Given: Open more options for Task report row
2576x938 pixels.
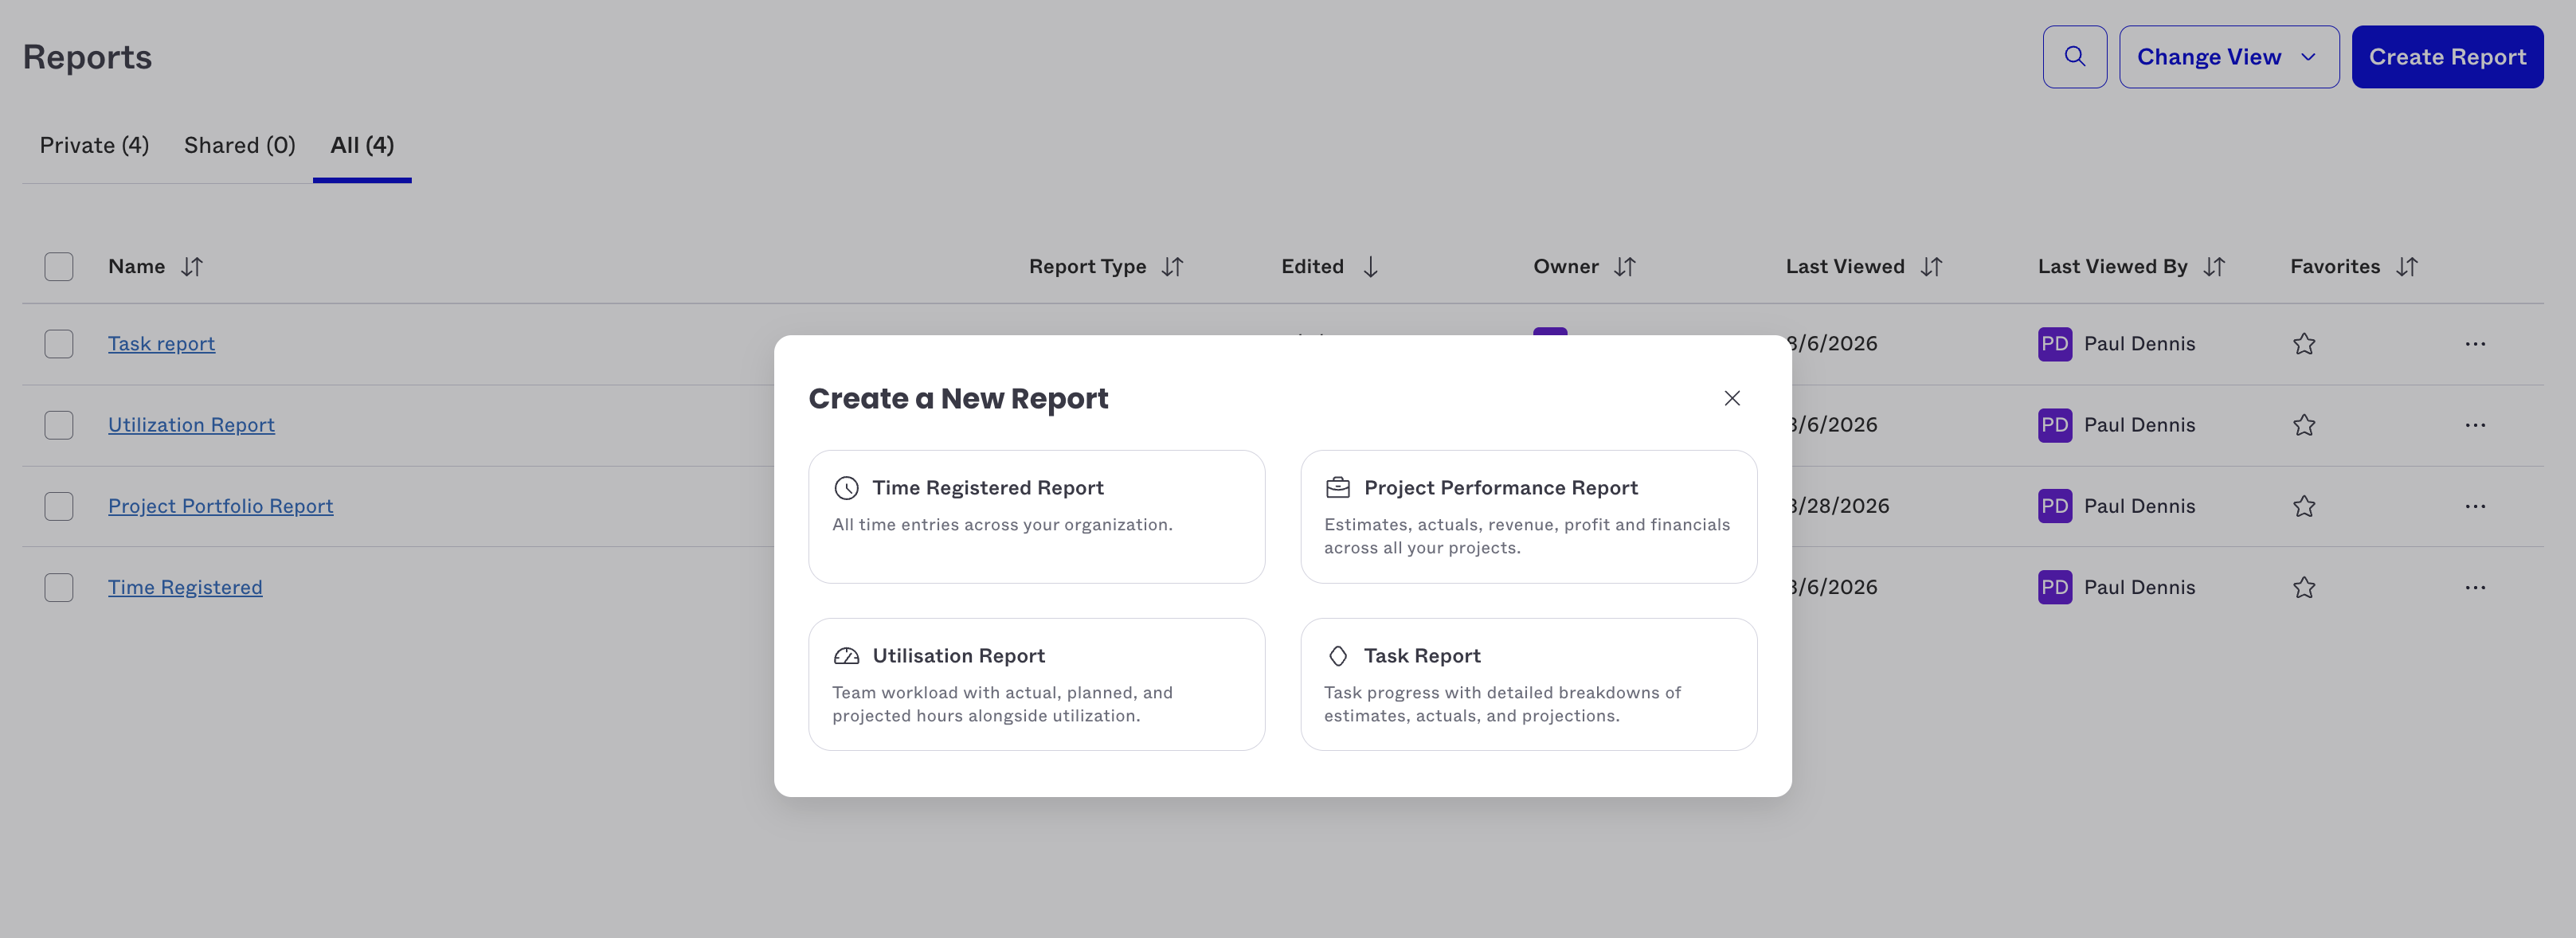Looking at the screenshot, I should pyautogui.click(x=2475, y=344).
